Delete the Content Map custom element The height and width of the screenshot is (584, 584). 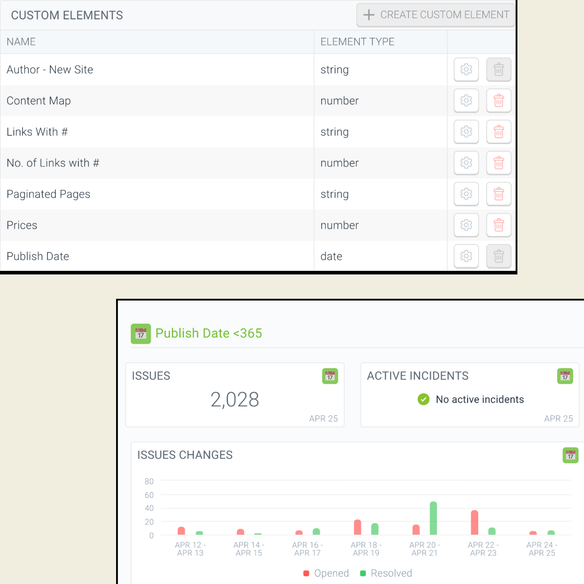[498, 101]
